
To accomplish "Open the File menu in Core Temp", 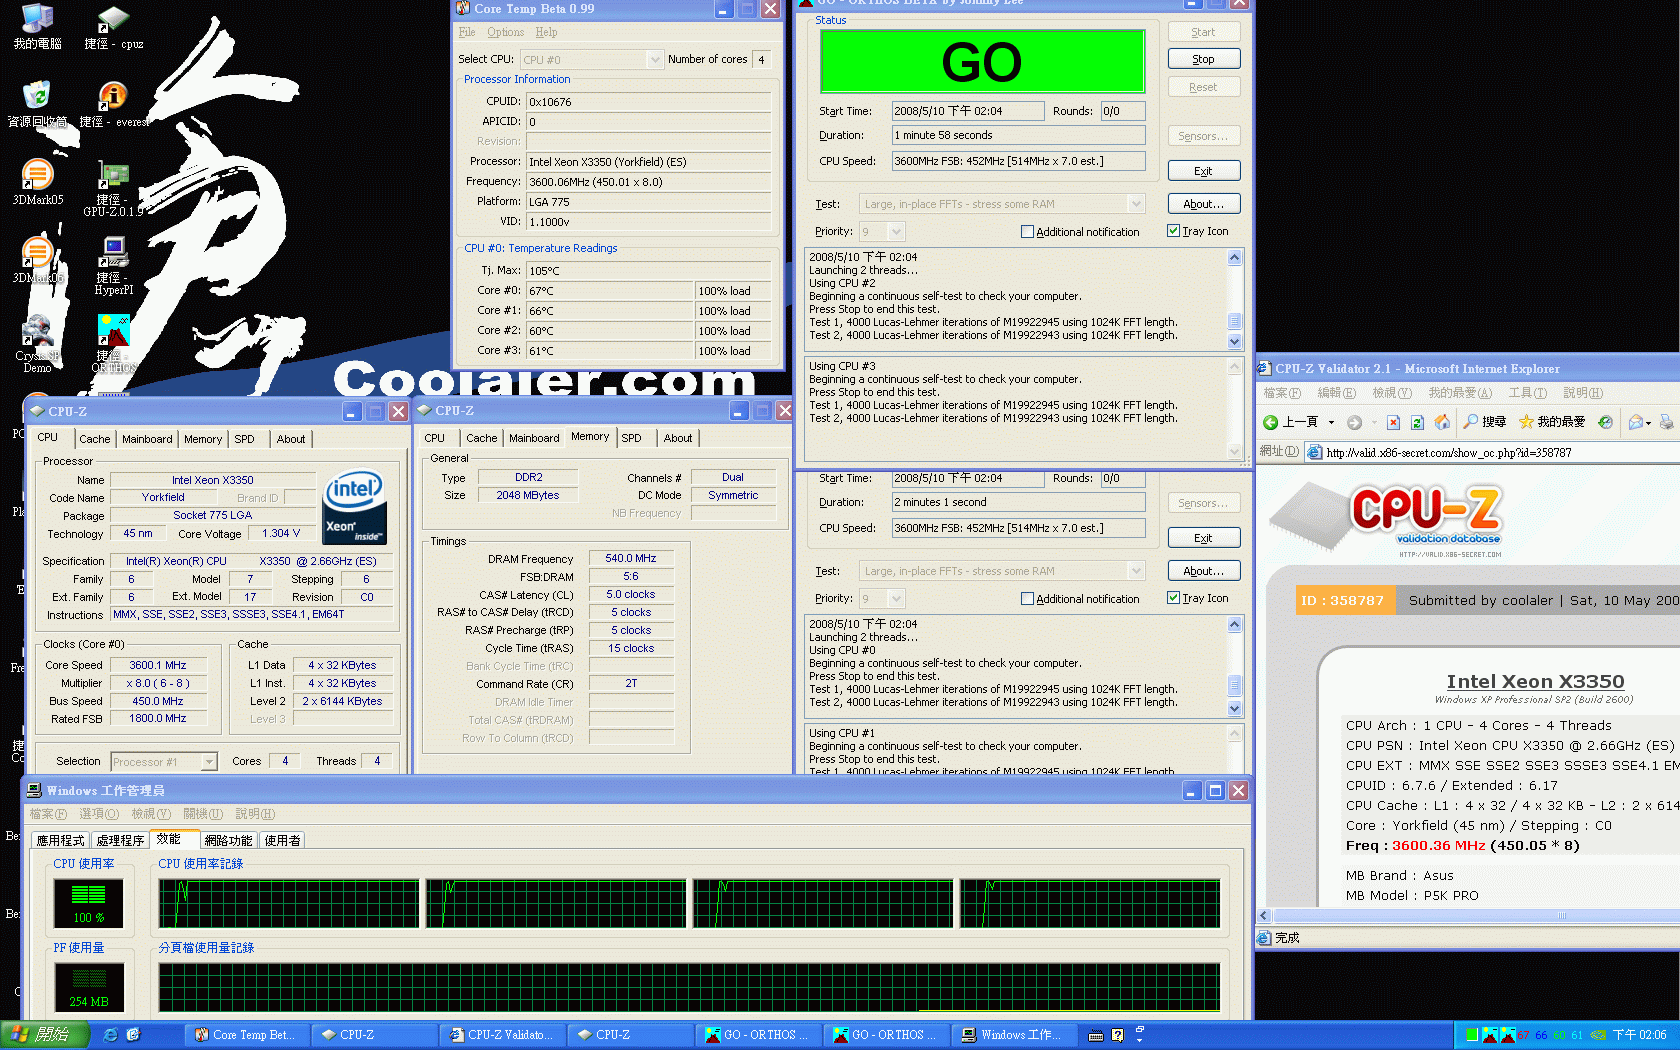I will (x=467, y=32).
